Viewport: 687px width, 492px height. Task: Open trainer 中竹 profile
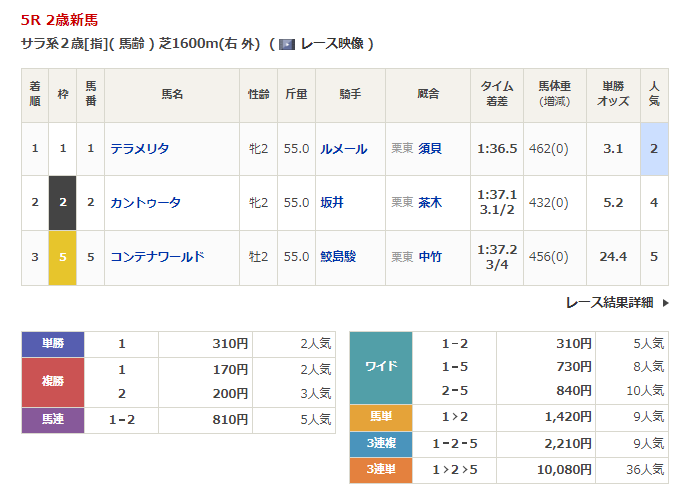[x=430, y=257]
